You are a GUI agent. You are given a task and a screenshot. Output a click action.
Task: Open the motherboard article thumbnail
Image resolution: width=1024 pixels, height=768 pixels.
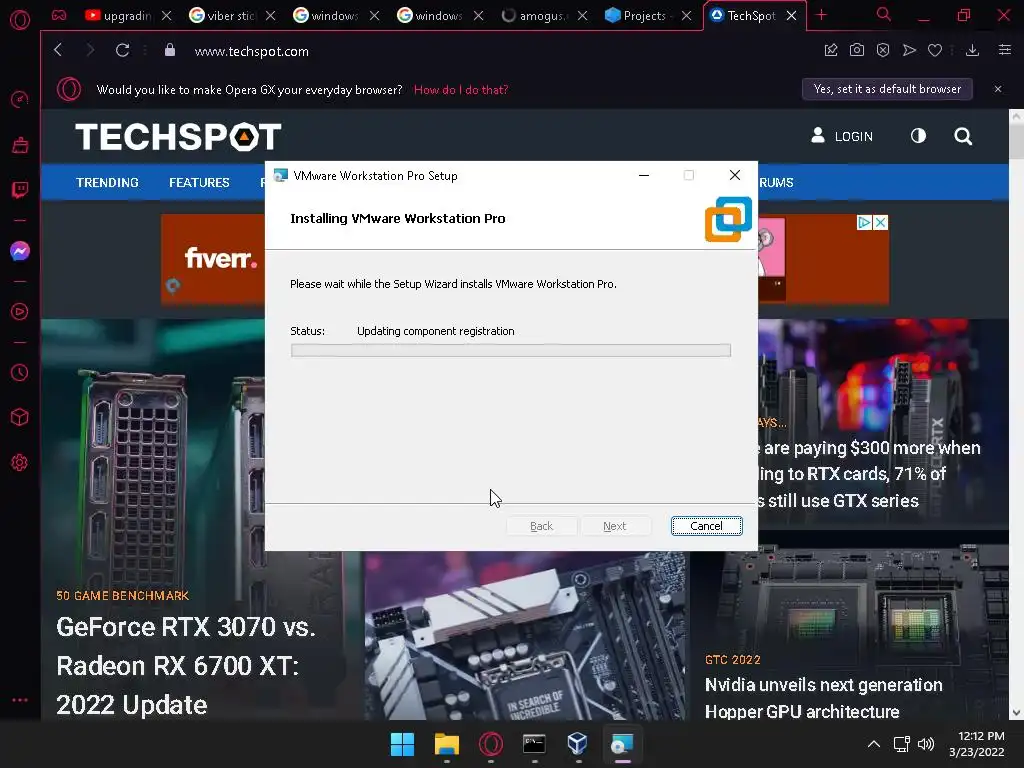pos(526,636)
